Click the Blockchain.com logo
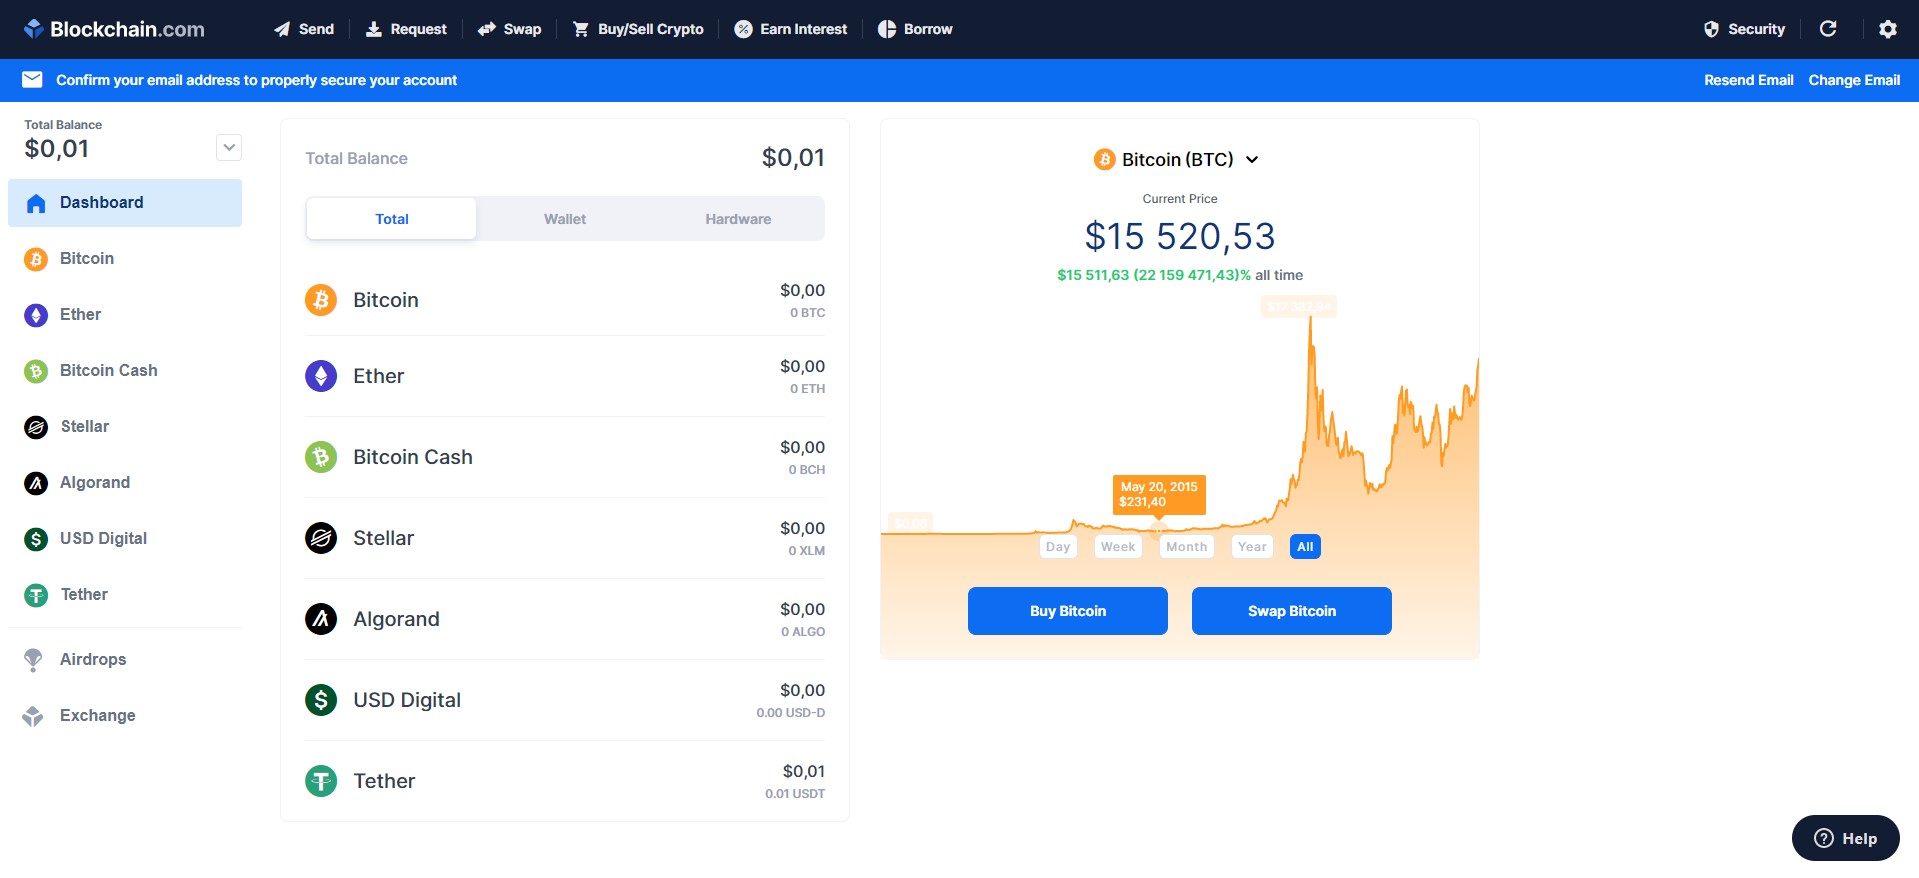This screenshot has width=1919, height=878. click(x=114, y=29)
